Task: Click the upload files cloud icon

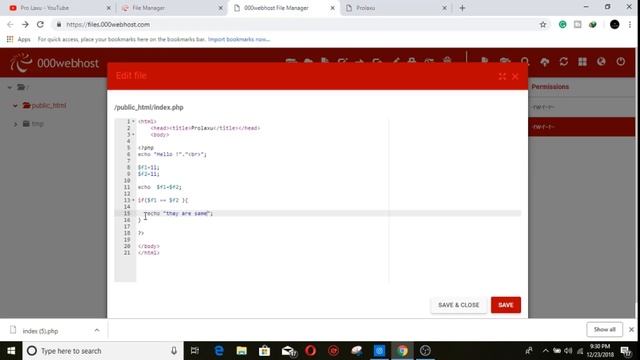Action: click(544, 62)
